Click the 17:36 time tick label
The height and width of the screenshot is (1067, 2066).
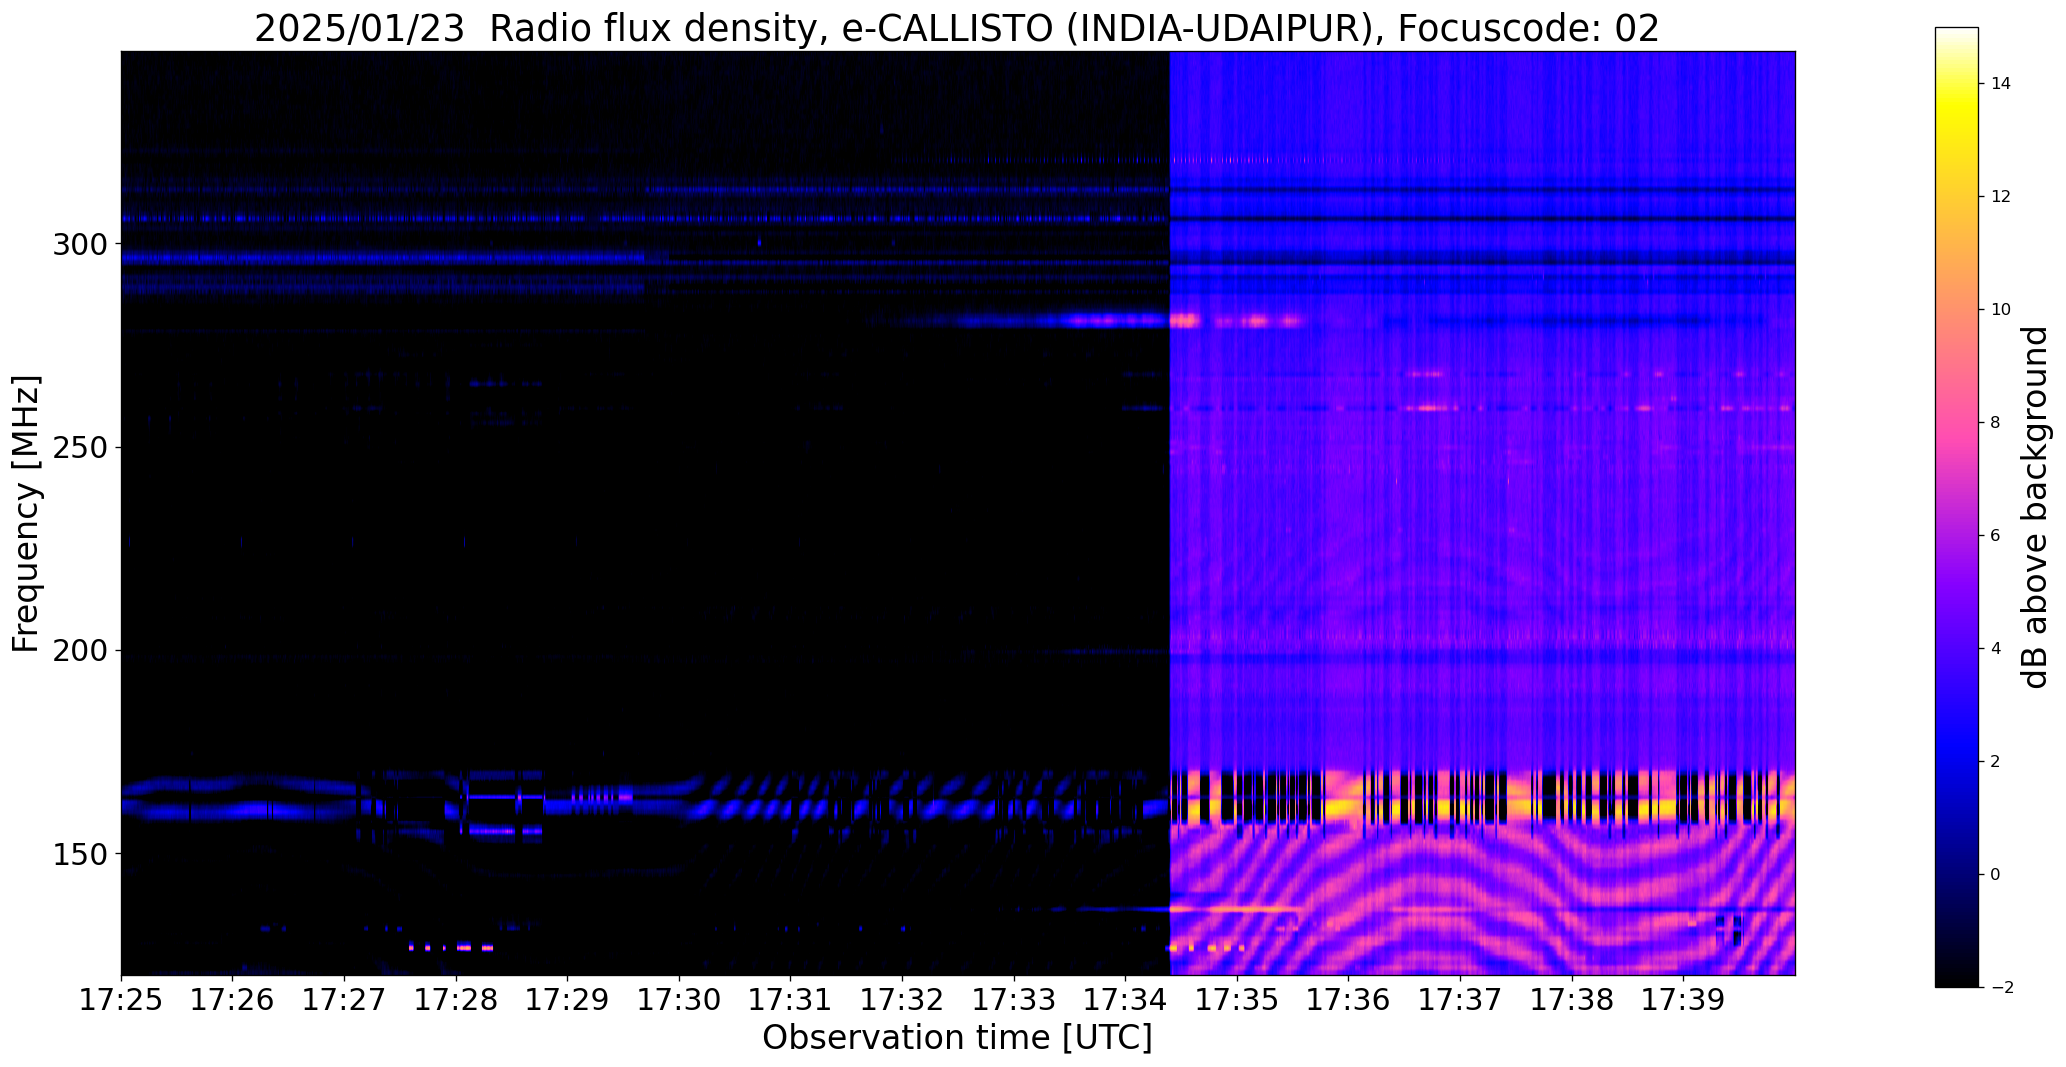pos(1349,999)
